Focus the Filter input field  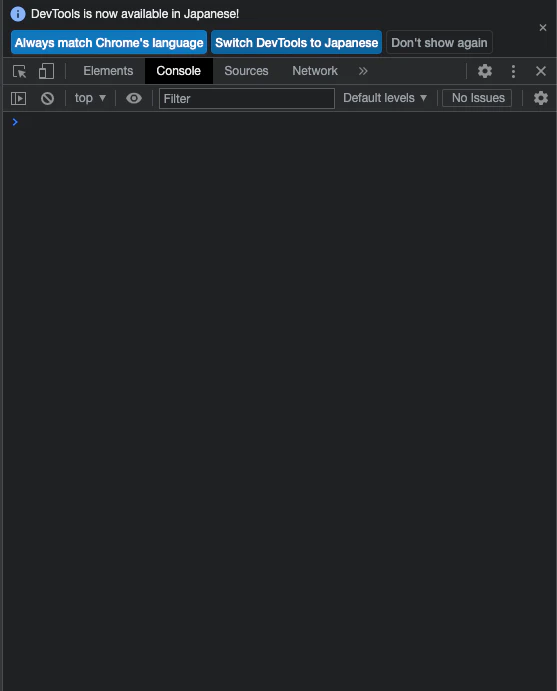coord(247,98)
